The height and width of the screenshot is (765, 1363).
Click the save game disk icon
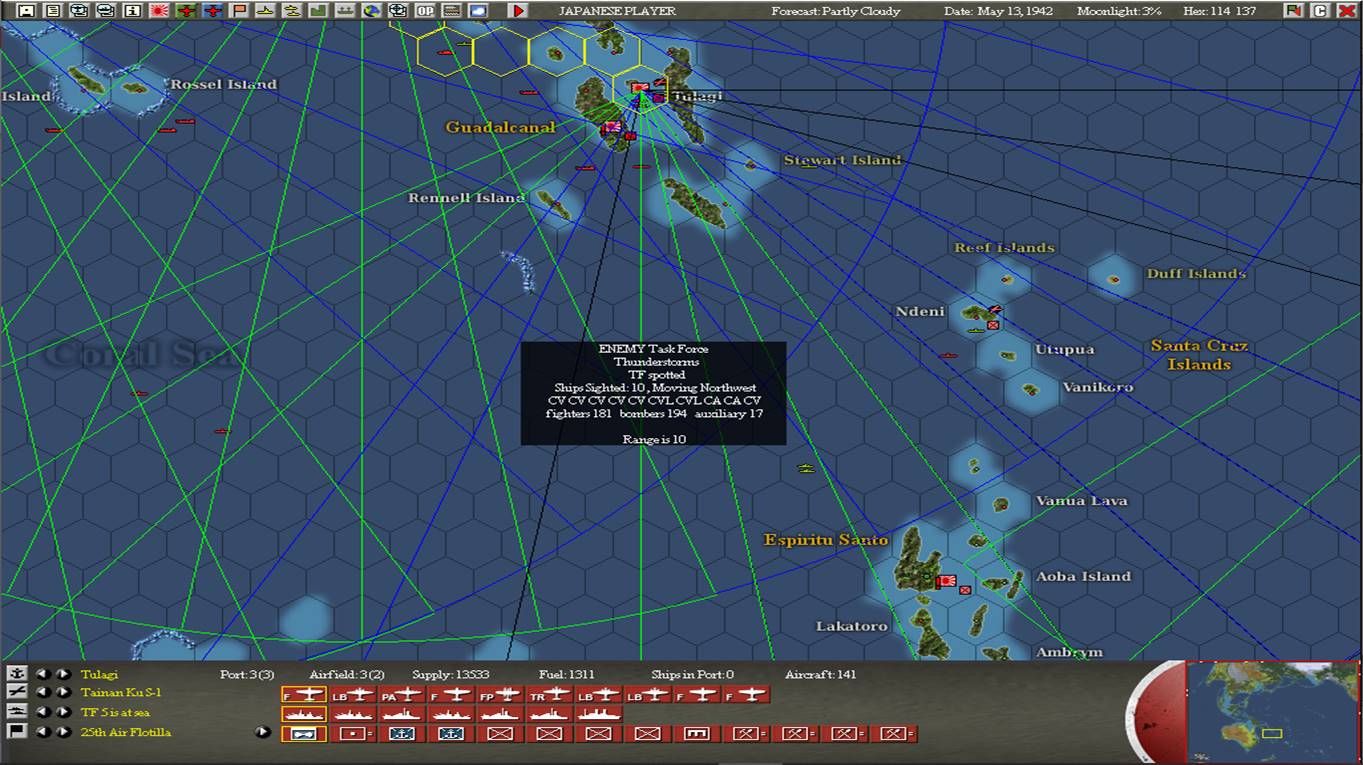coord(25,11)
